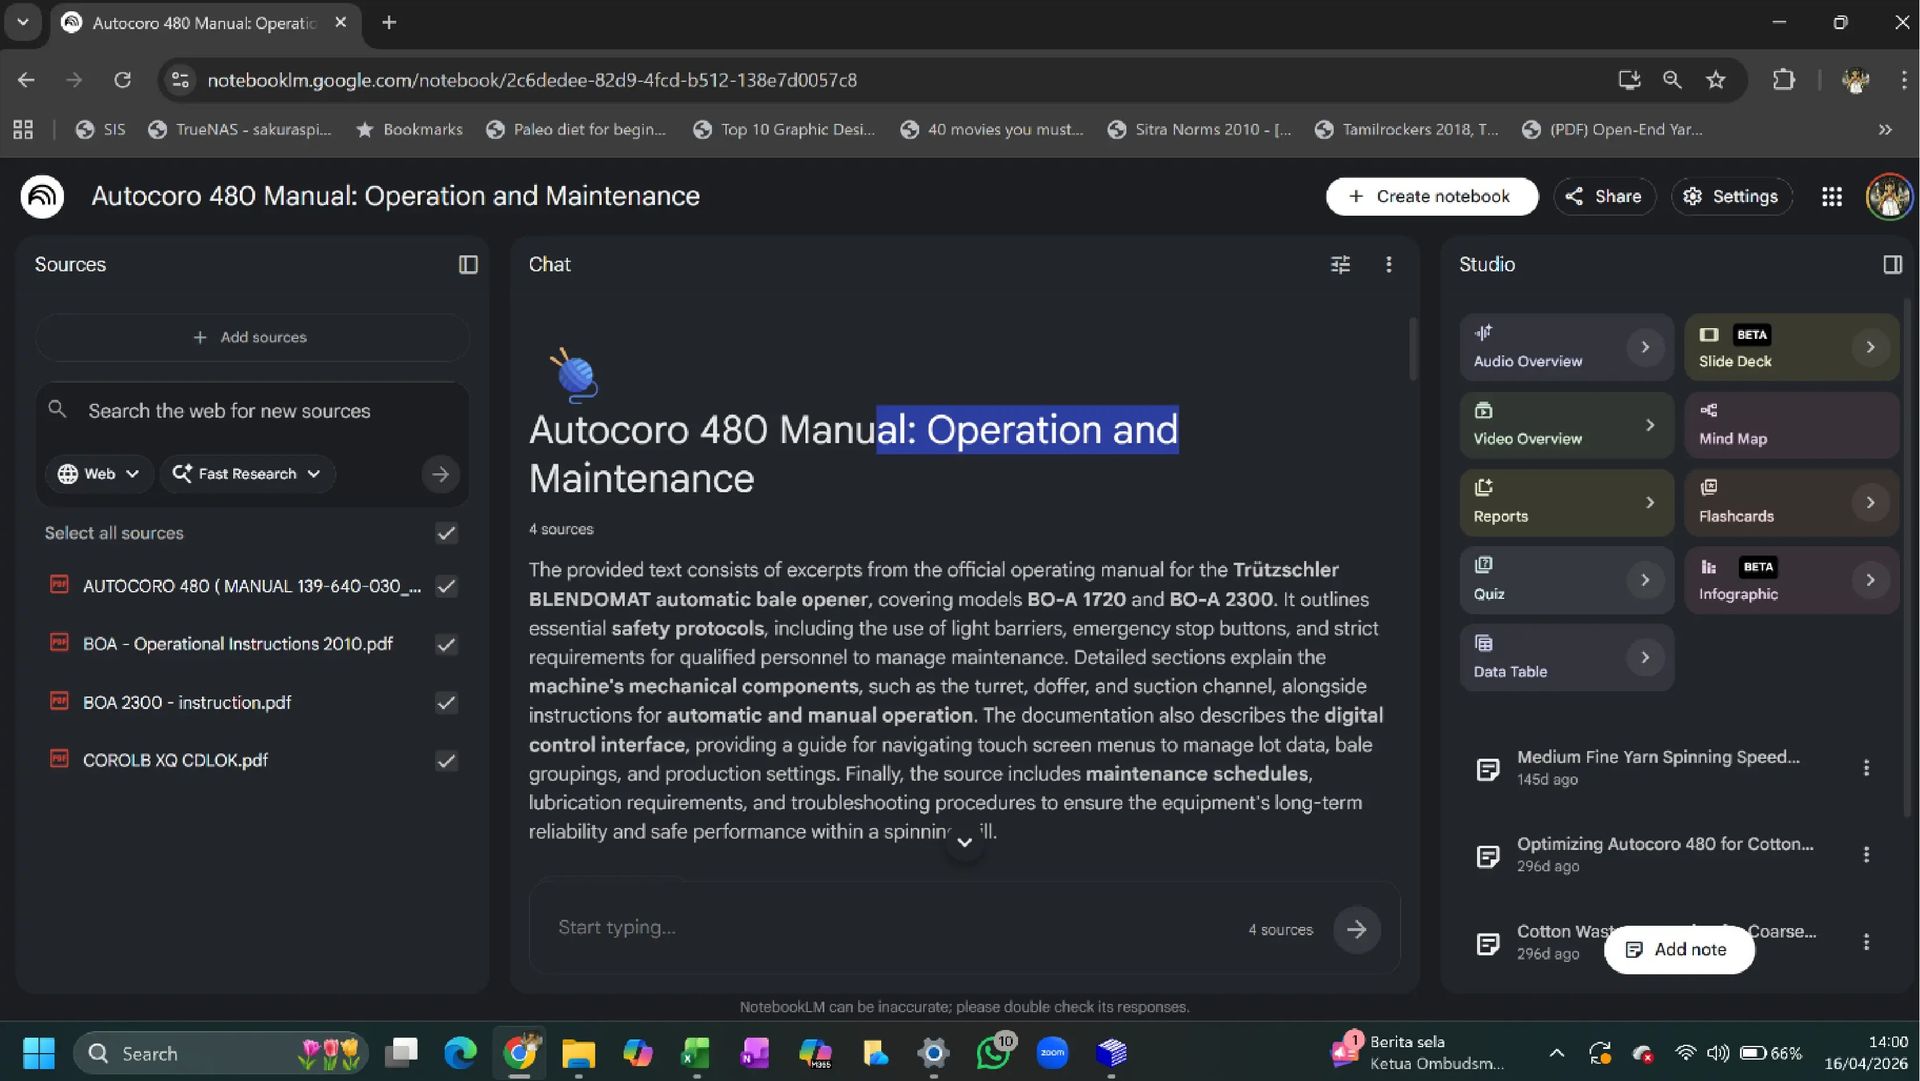1920x1081 pixels.
Task: Click Add sources button
Action: click(x=252, y=337)
